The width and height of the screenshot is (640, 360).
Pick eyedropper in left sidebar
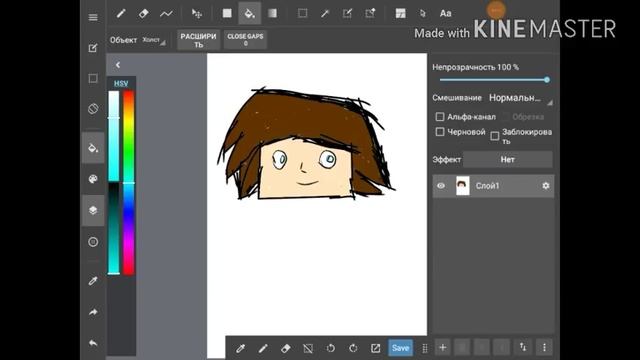click(93, 281)
